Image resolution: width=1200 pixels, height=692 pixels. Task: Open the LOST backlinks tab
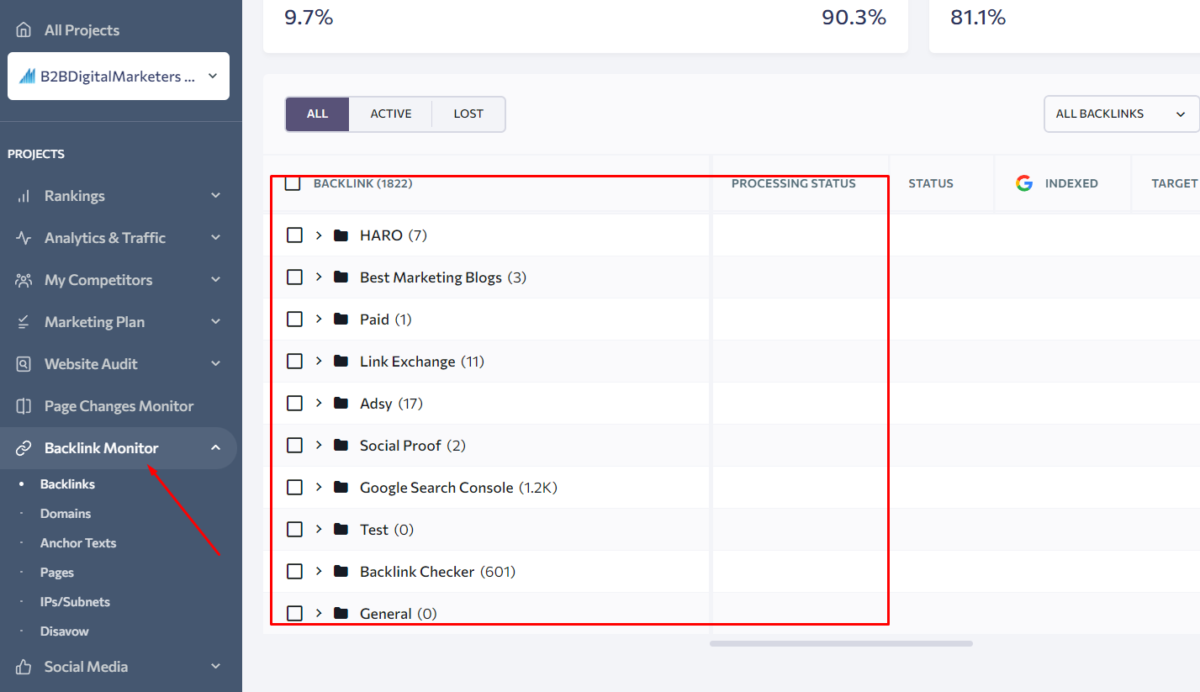[468, 113]
